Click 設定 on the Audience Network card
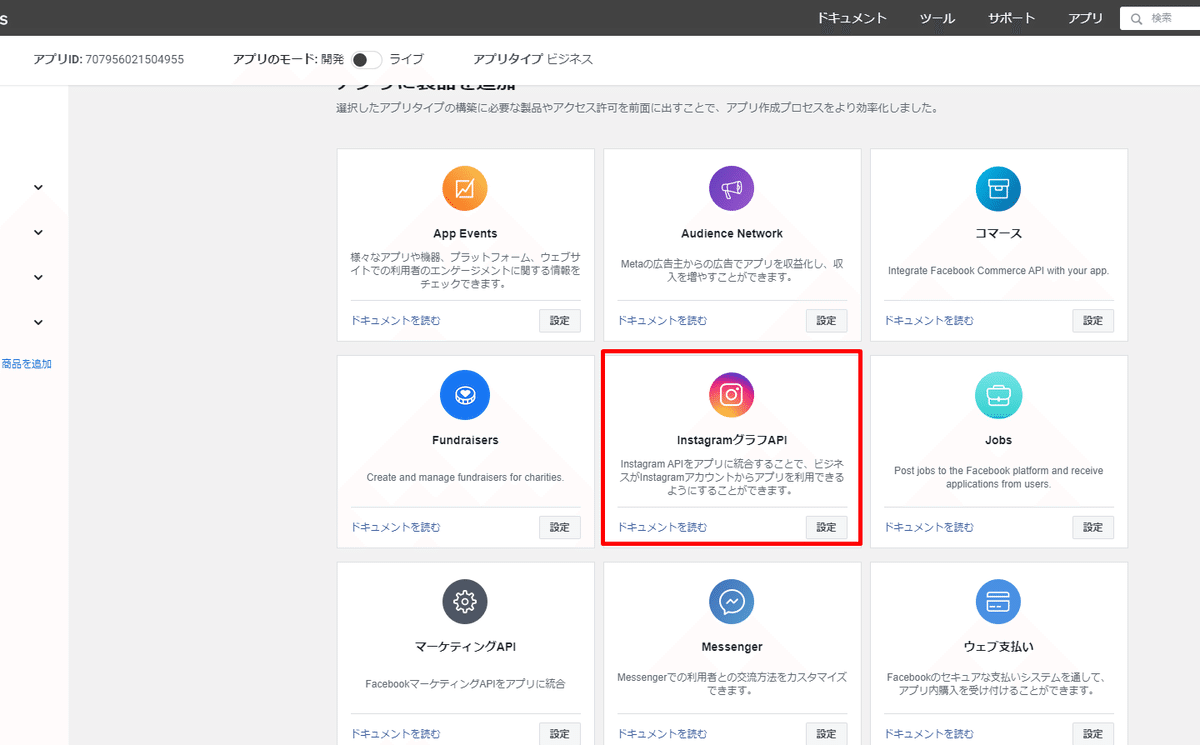The width and height of the screenshot is (1200, 745). [x=827, y=321]
